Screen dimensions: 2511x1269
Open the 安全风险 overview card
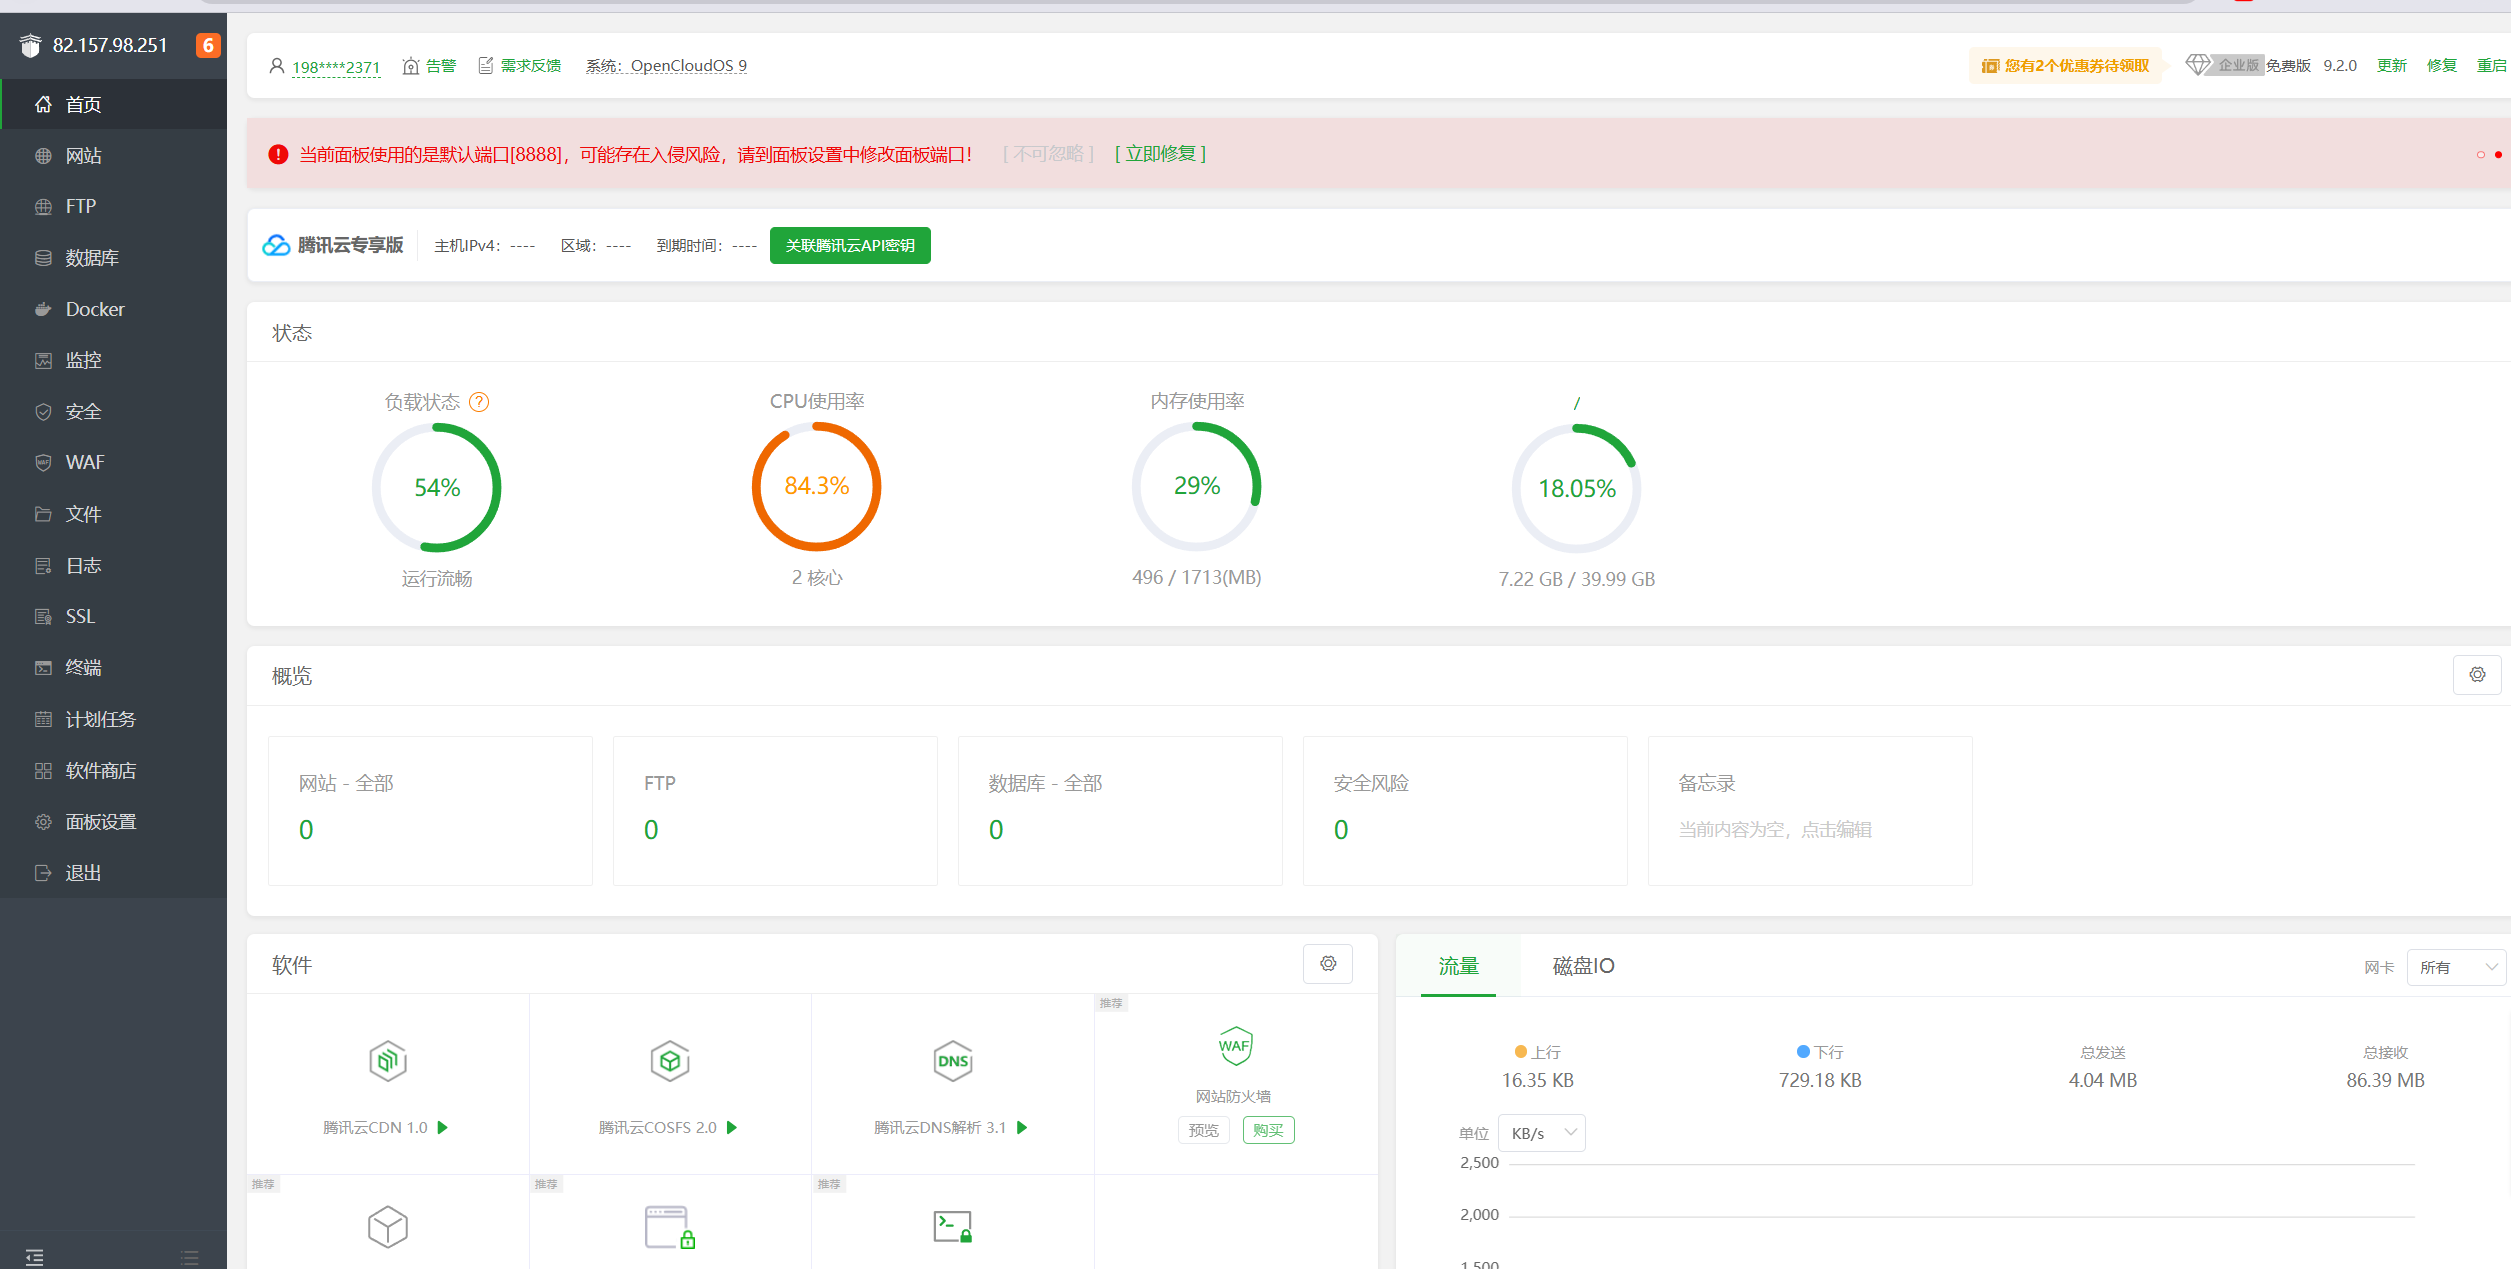coord(1465,811)
